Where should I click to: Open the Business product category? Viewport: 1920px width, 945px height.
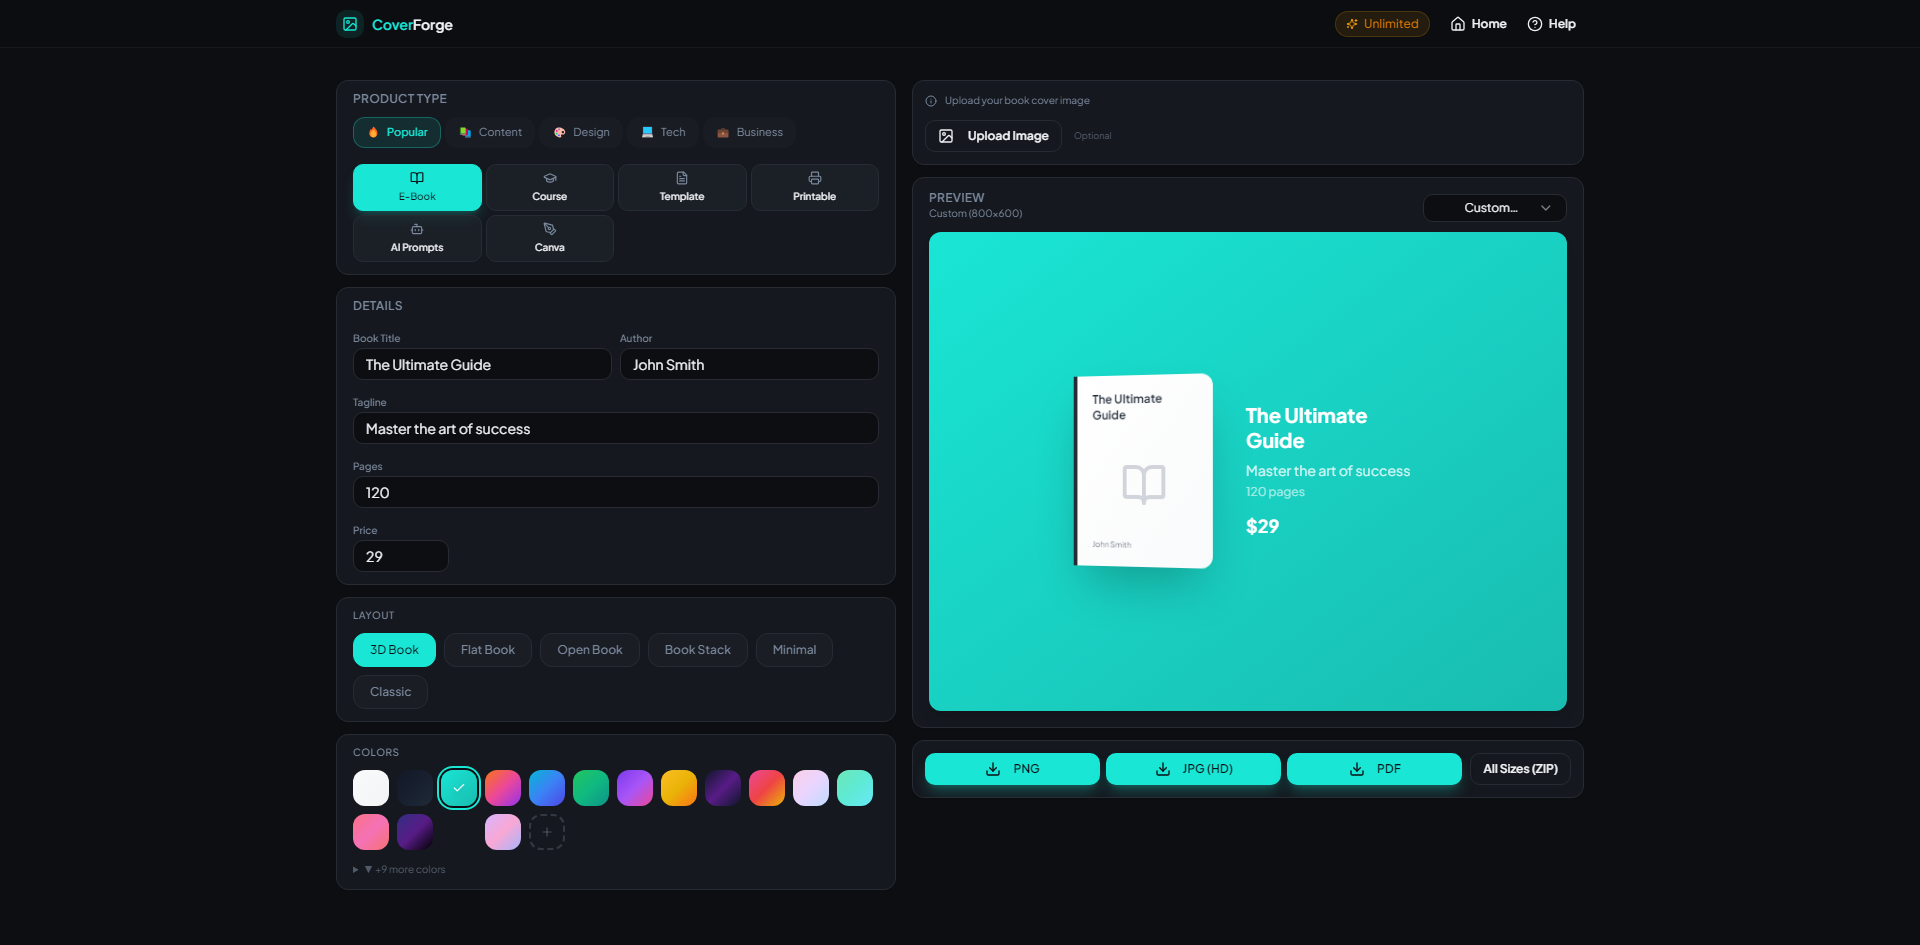[x=749, y=132]
